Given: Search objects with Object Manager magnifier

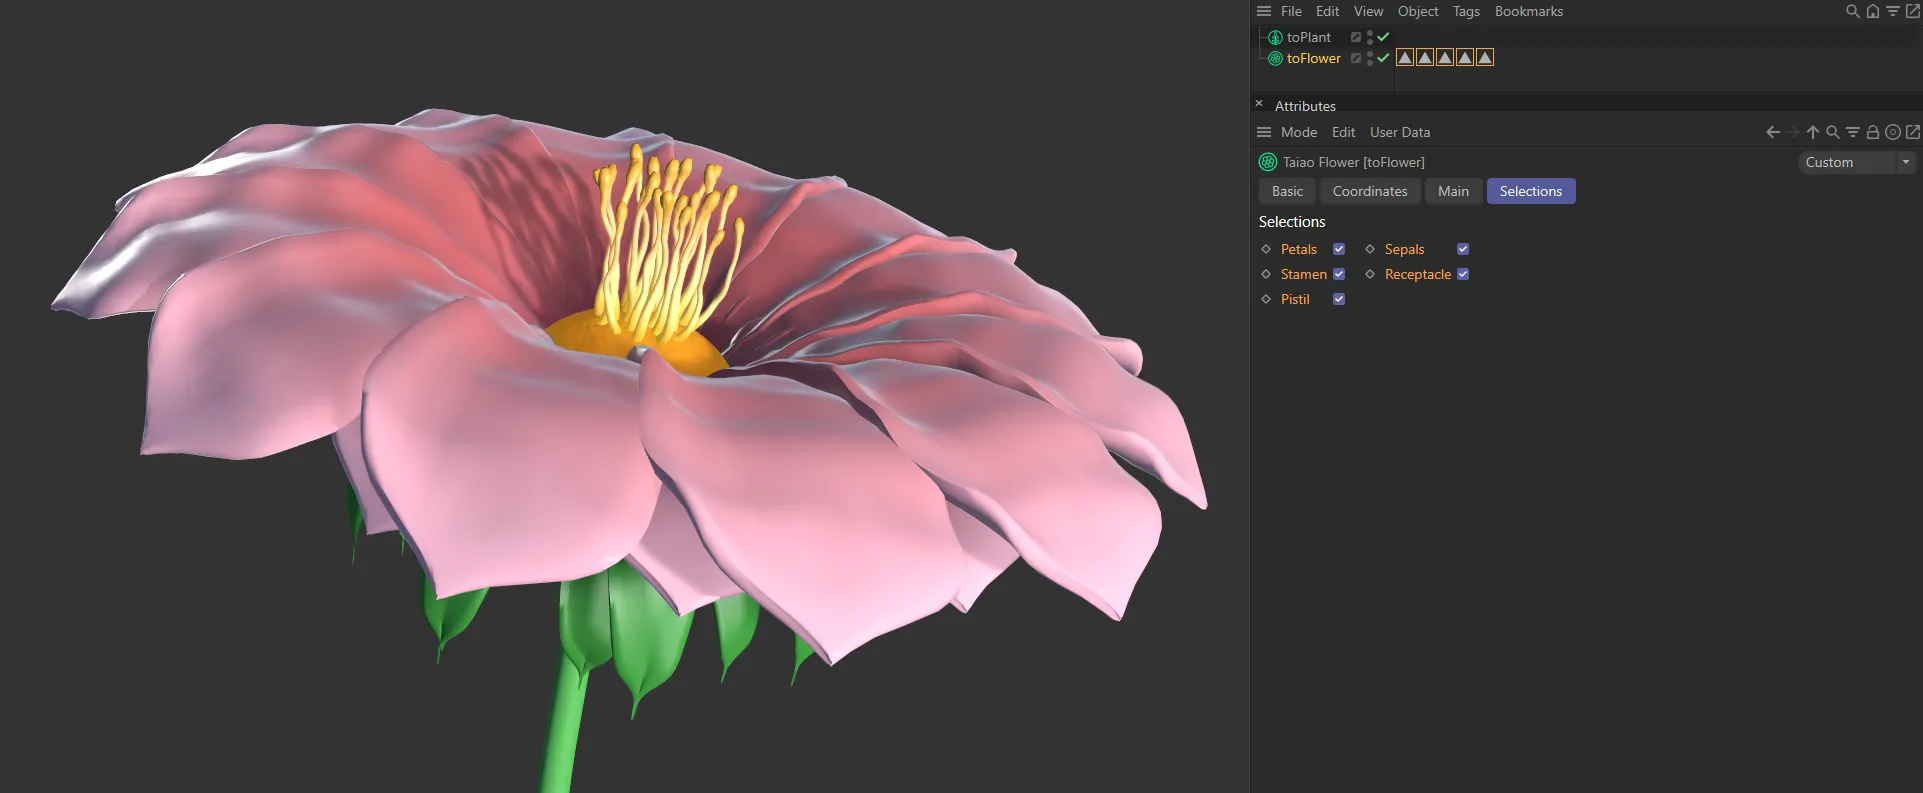Looking at the screenshot, I should (1852, 11).
